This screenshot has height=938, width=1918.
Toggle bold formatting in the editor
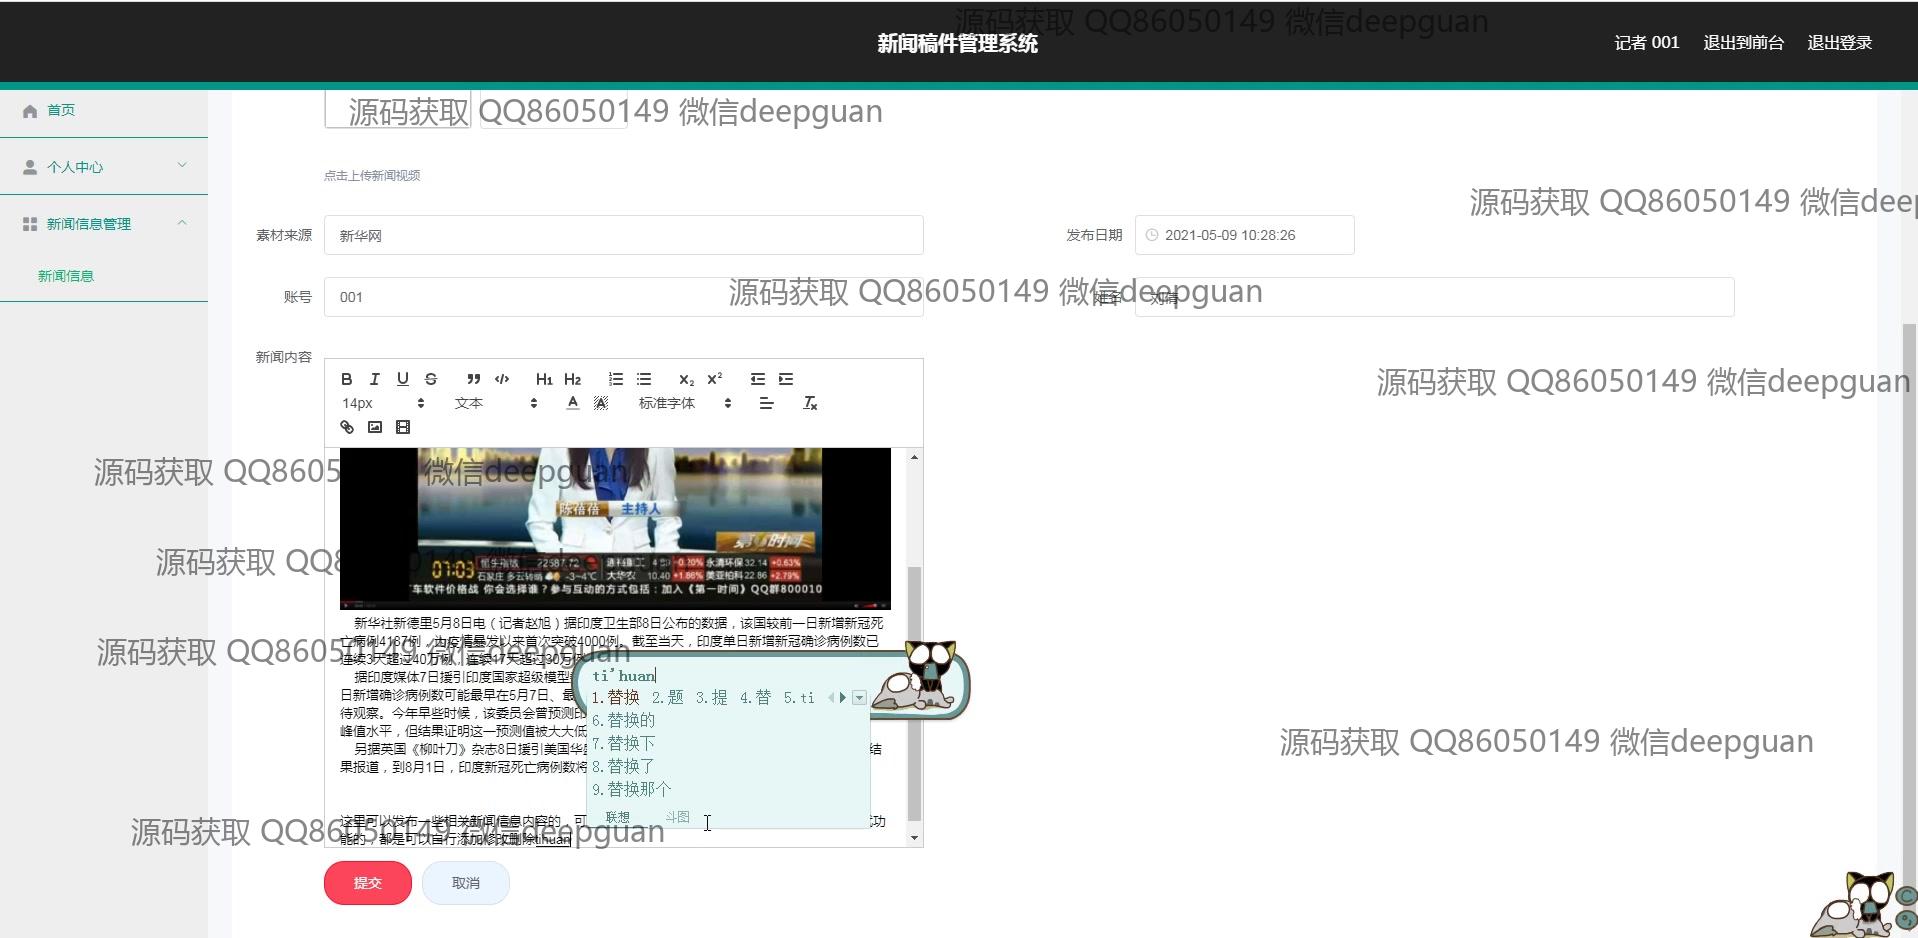tap(347, 379)
